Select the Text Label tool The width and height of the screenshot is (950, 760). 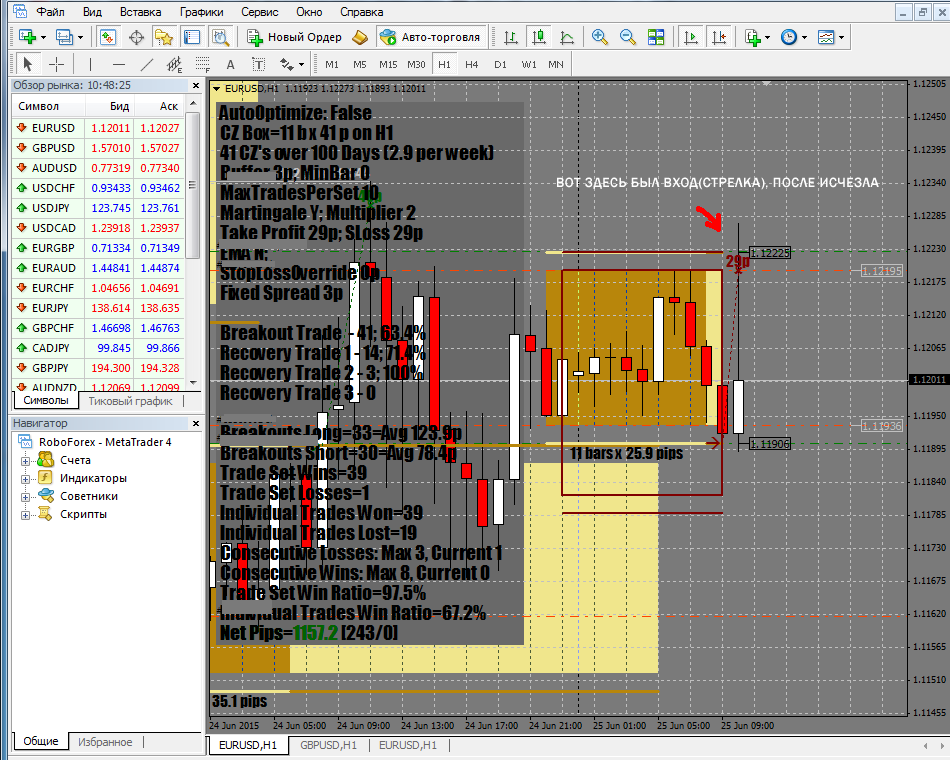[x=258, y=64]
